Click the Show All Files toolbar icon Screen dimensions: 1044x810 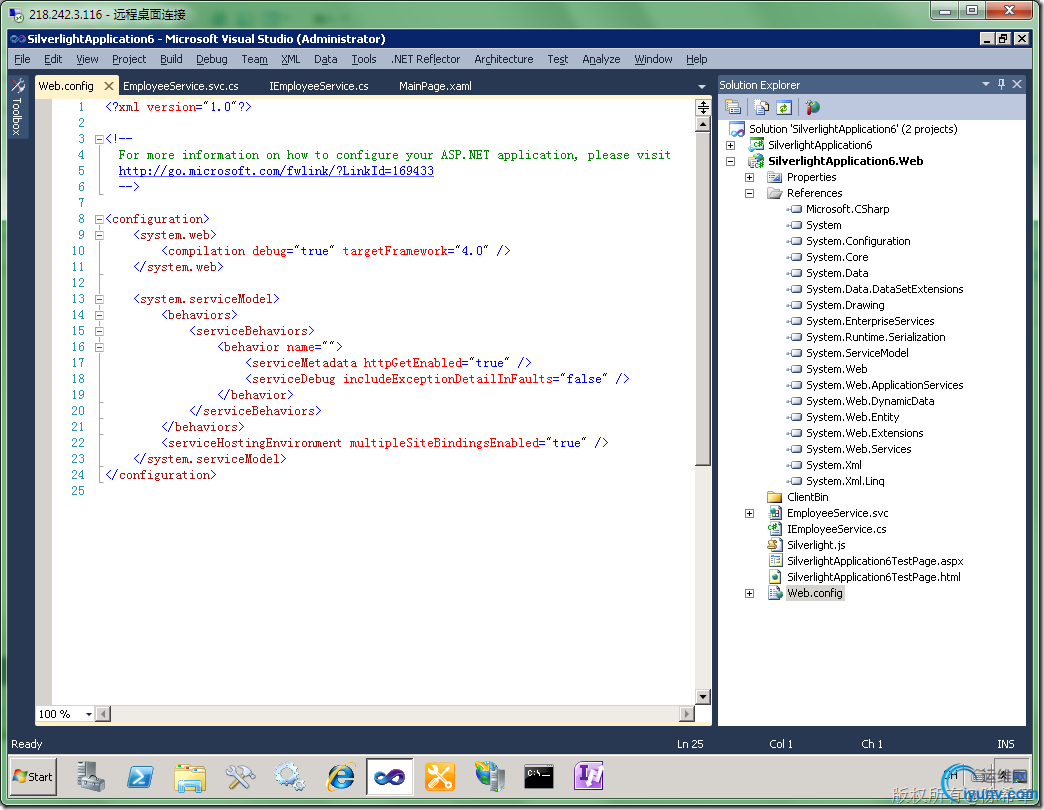pos(762,107)
